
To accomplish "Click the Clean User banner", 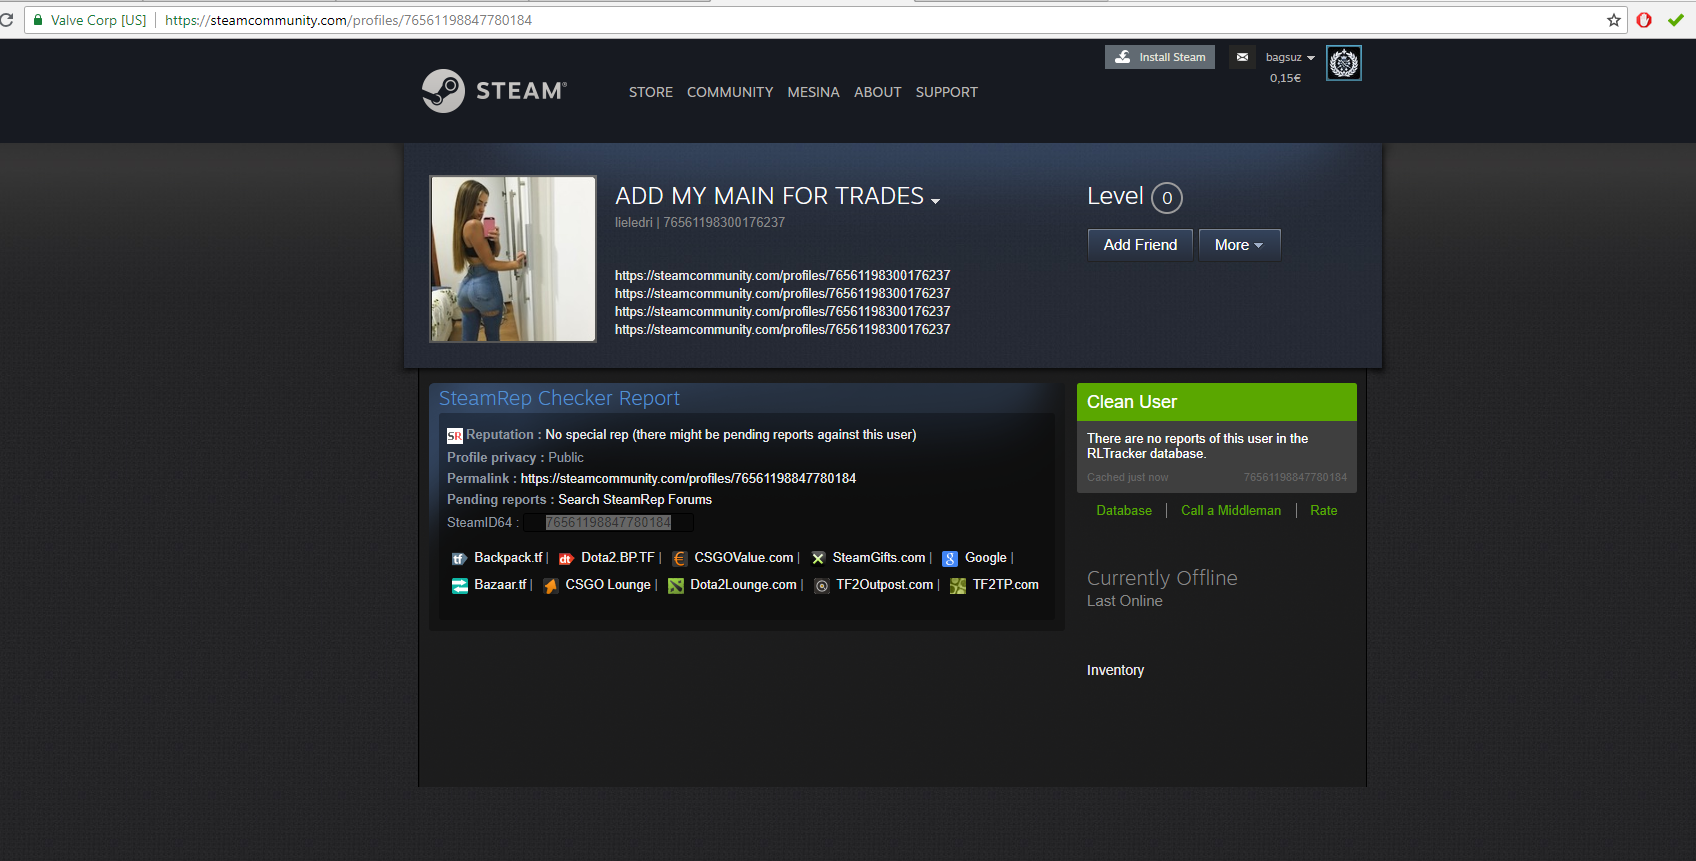I will pyautogui.click(x=1217, y=402).
